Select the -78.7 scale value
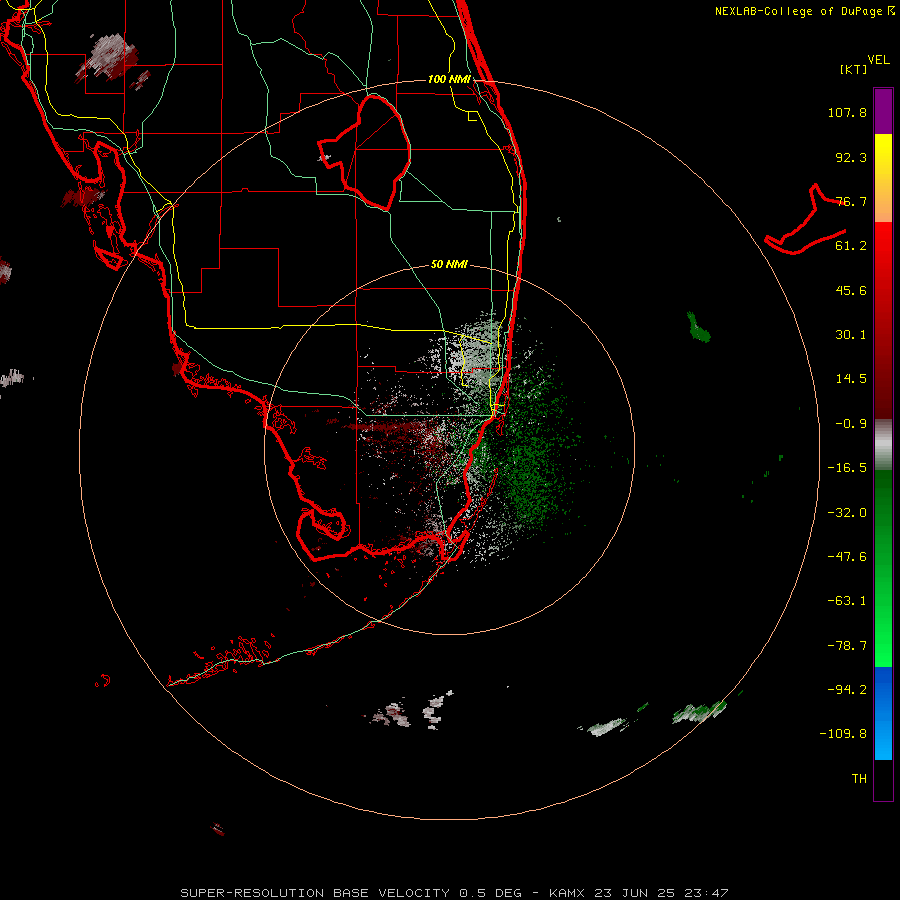Viewport: 900px width, 900px height. (847, 646)
